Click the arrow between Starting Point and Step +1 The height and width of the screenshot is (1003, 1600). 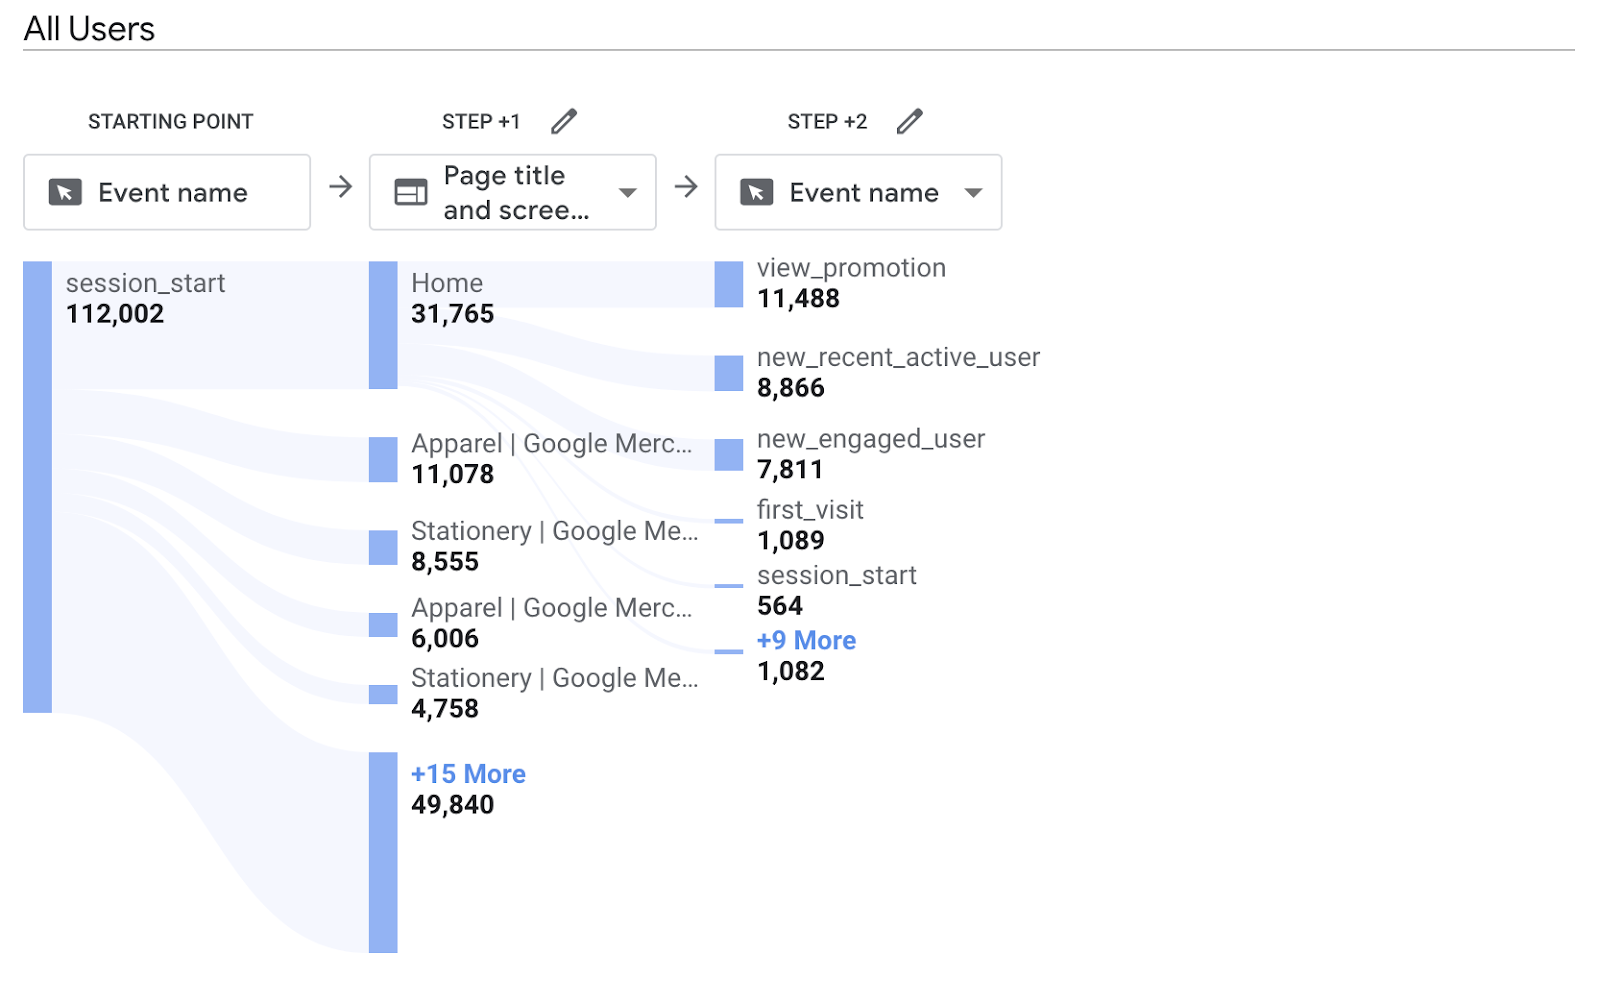pos(340,190)
